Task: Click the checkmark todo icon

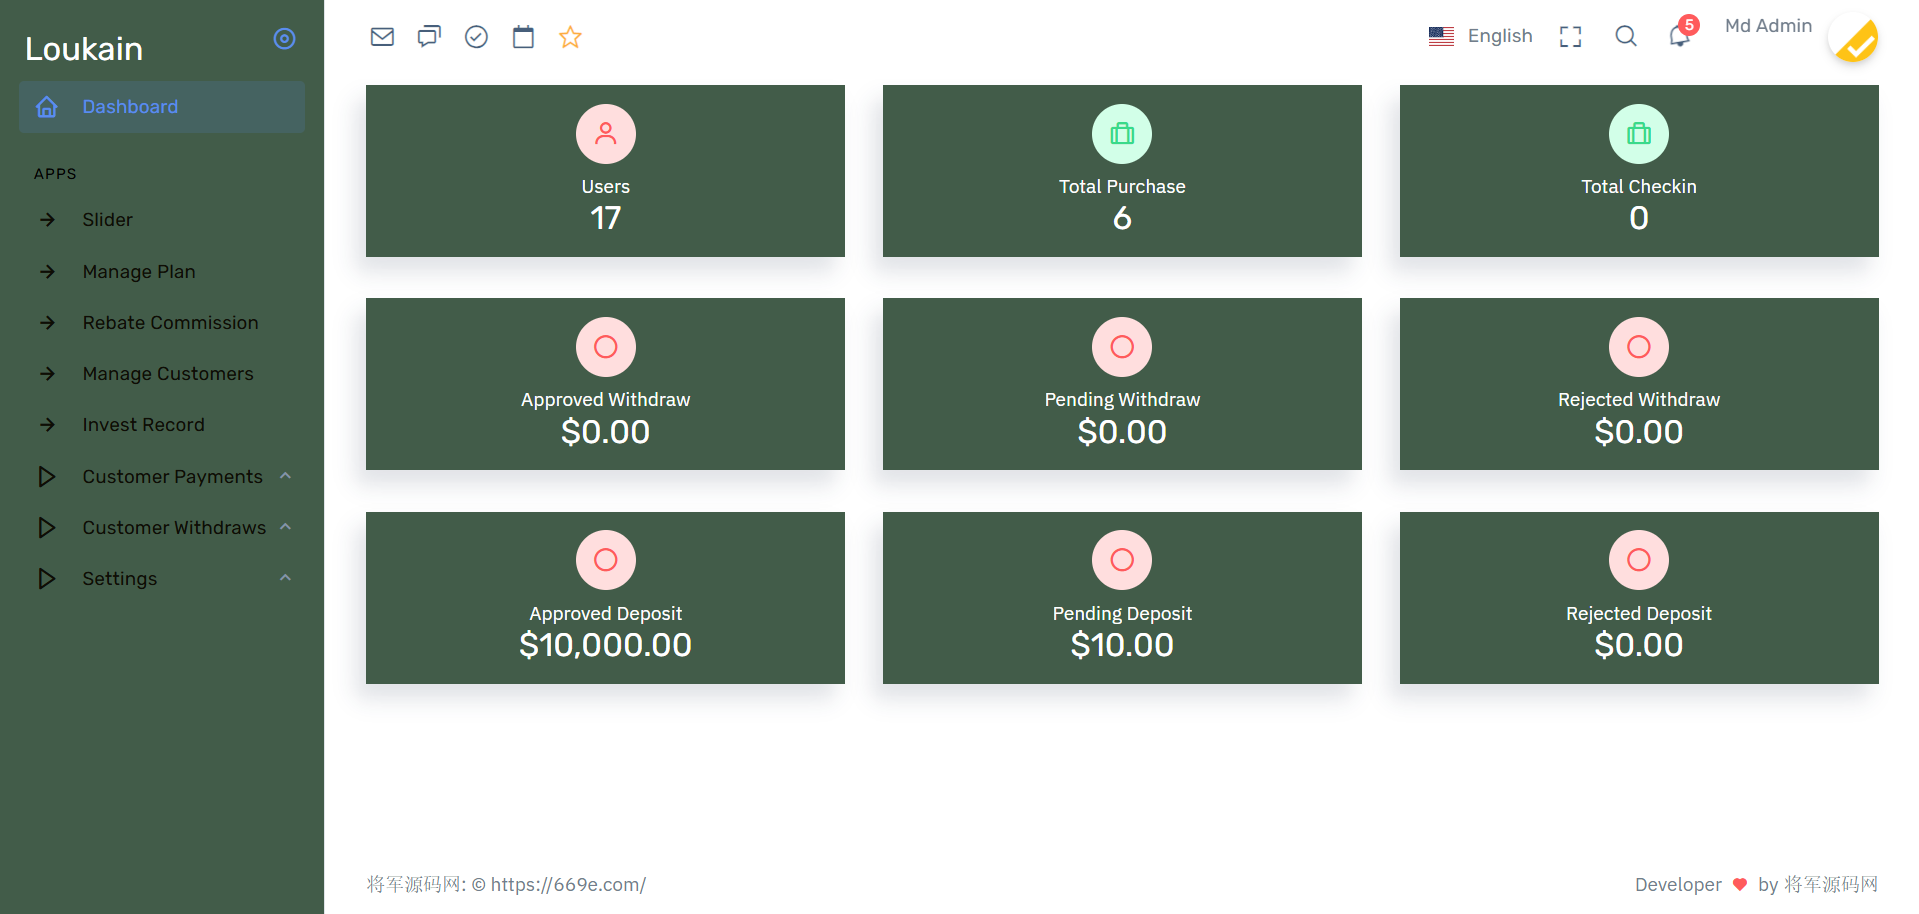Action: tap(476, 37)
